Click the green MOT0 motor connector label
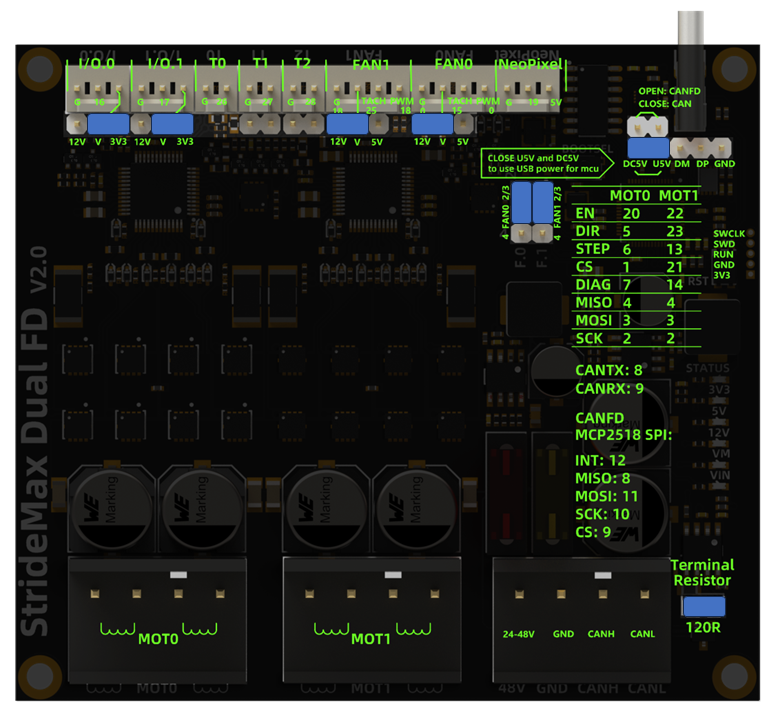This screenshot has height=720, width=780. coord(158,639)
